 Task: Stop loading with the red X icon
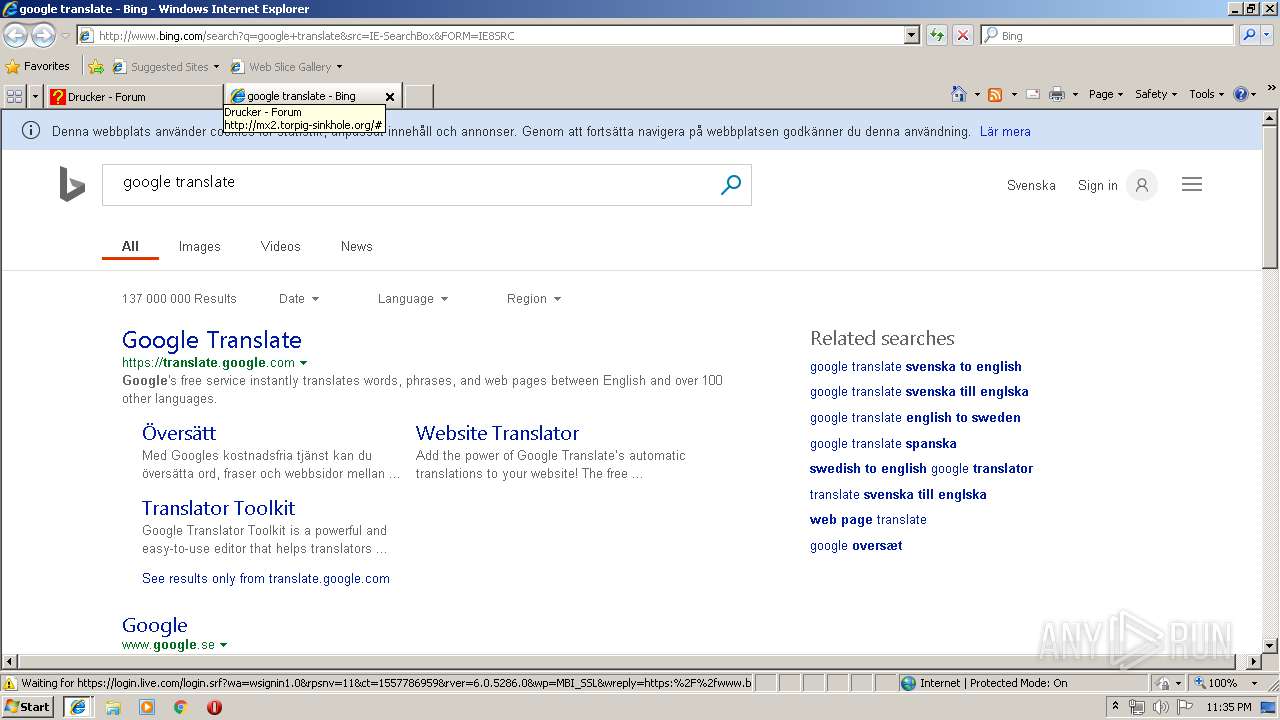pos(962,35)
